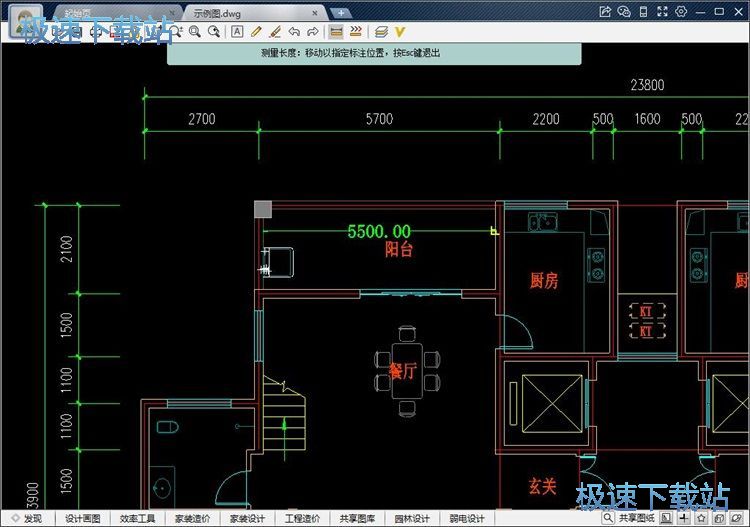Open the WeChat icon in title bar
The height and width of the screenshot is (527, 750).
pos(624,12)
